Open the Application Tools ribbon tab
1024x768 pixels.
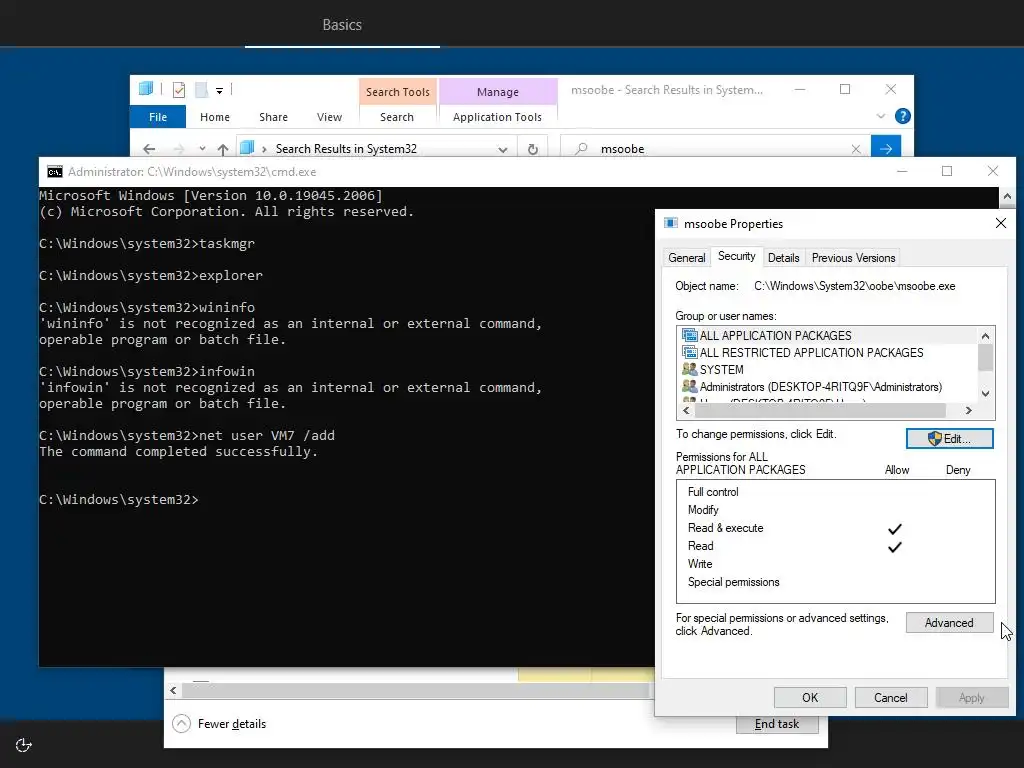click(498, 117)
